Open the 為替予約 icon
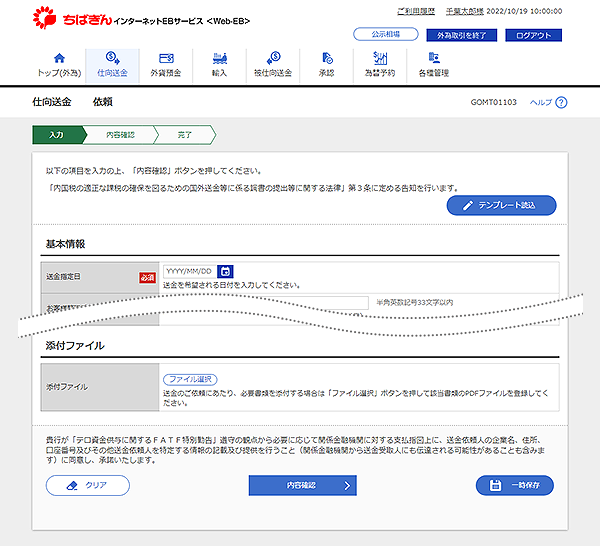This screenshot has height=546, width=600. [x=380, y=58]
